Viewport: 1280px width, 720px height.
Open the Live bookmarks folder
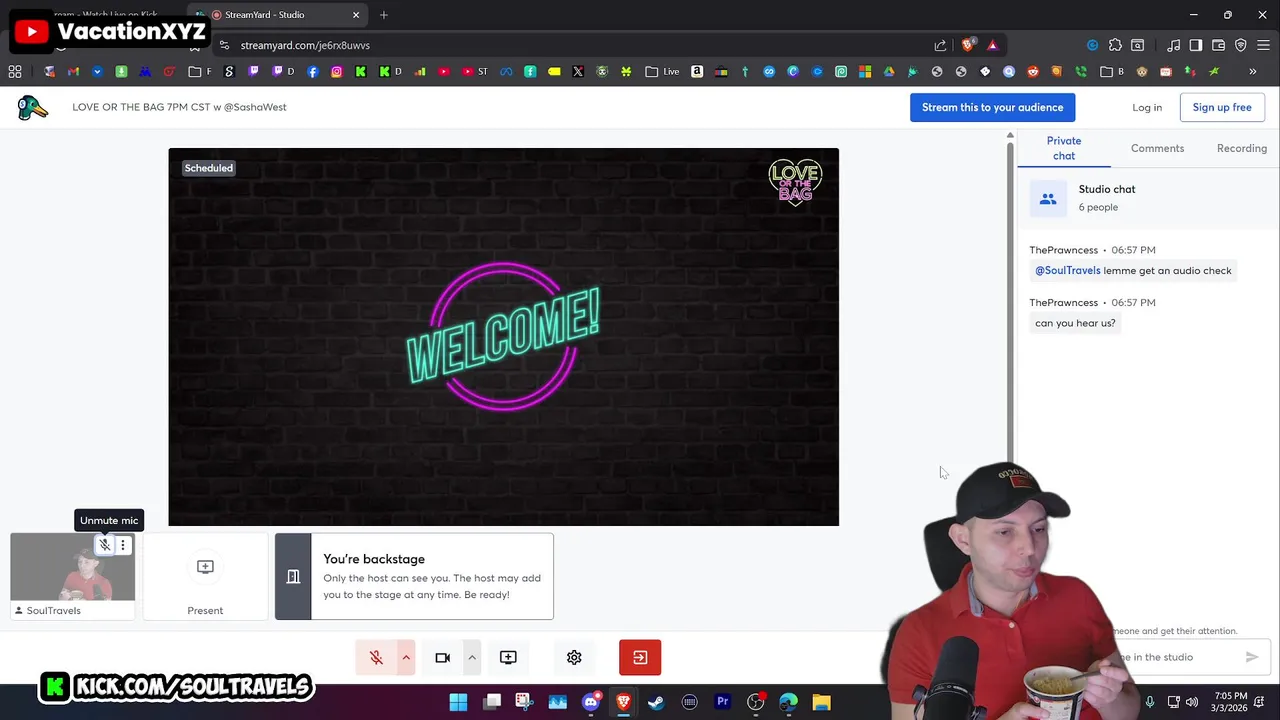click(662, 72)
